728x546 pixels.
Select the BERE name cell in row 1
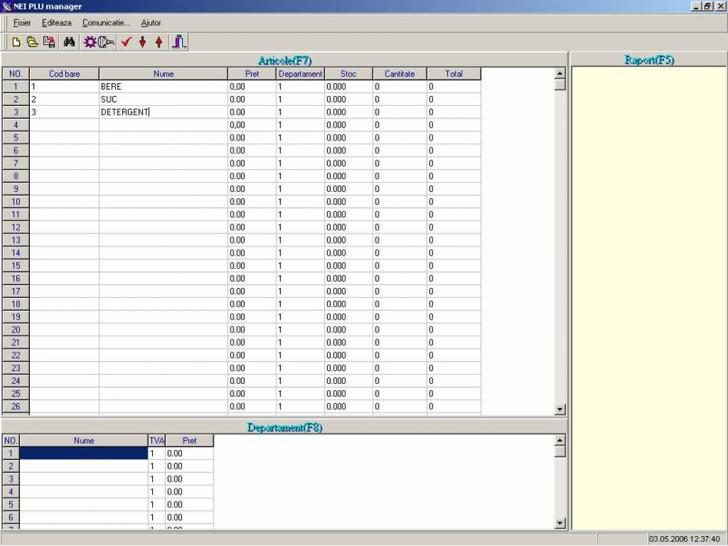tap(163, 87)
